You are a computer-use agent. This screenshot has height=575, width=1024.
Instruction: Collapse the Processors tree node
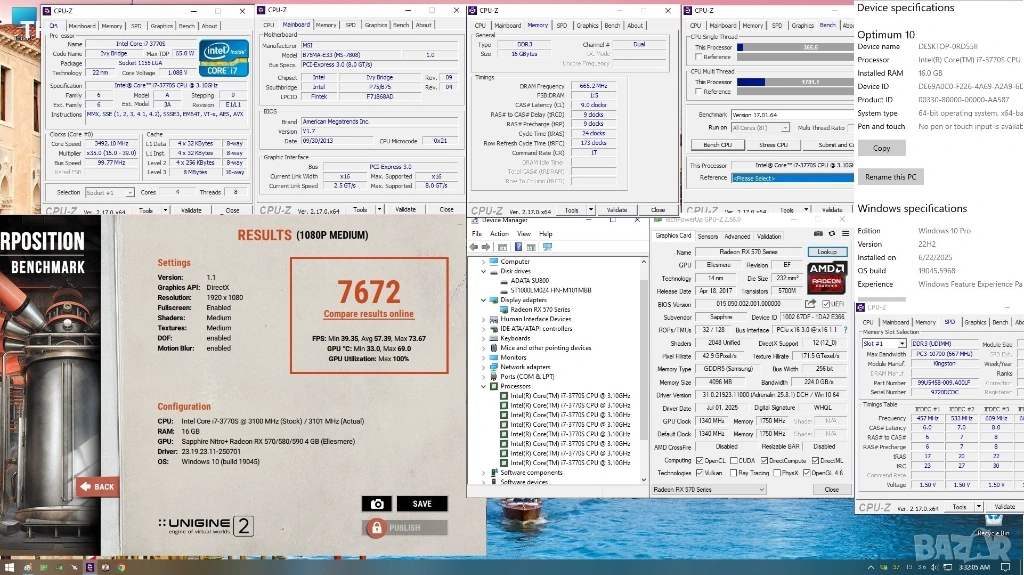tap(485, 385)
